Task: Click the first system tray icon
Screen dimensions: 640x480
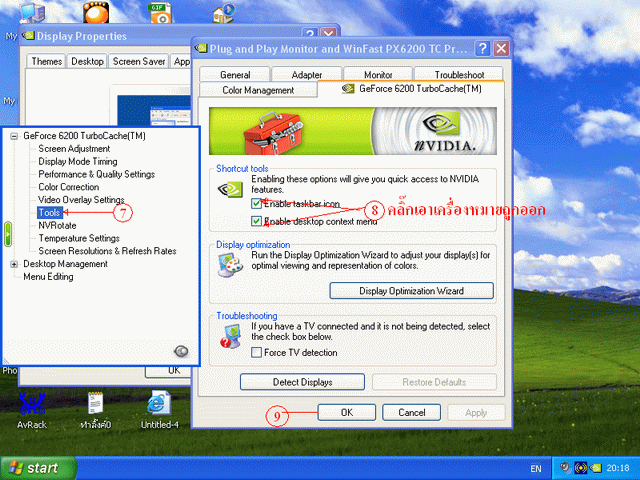Action: point(565,468)
